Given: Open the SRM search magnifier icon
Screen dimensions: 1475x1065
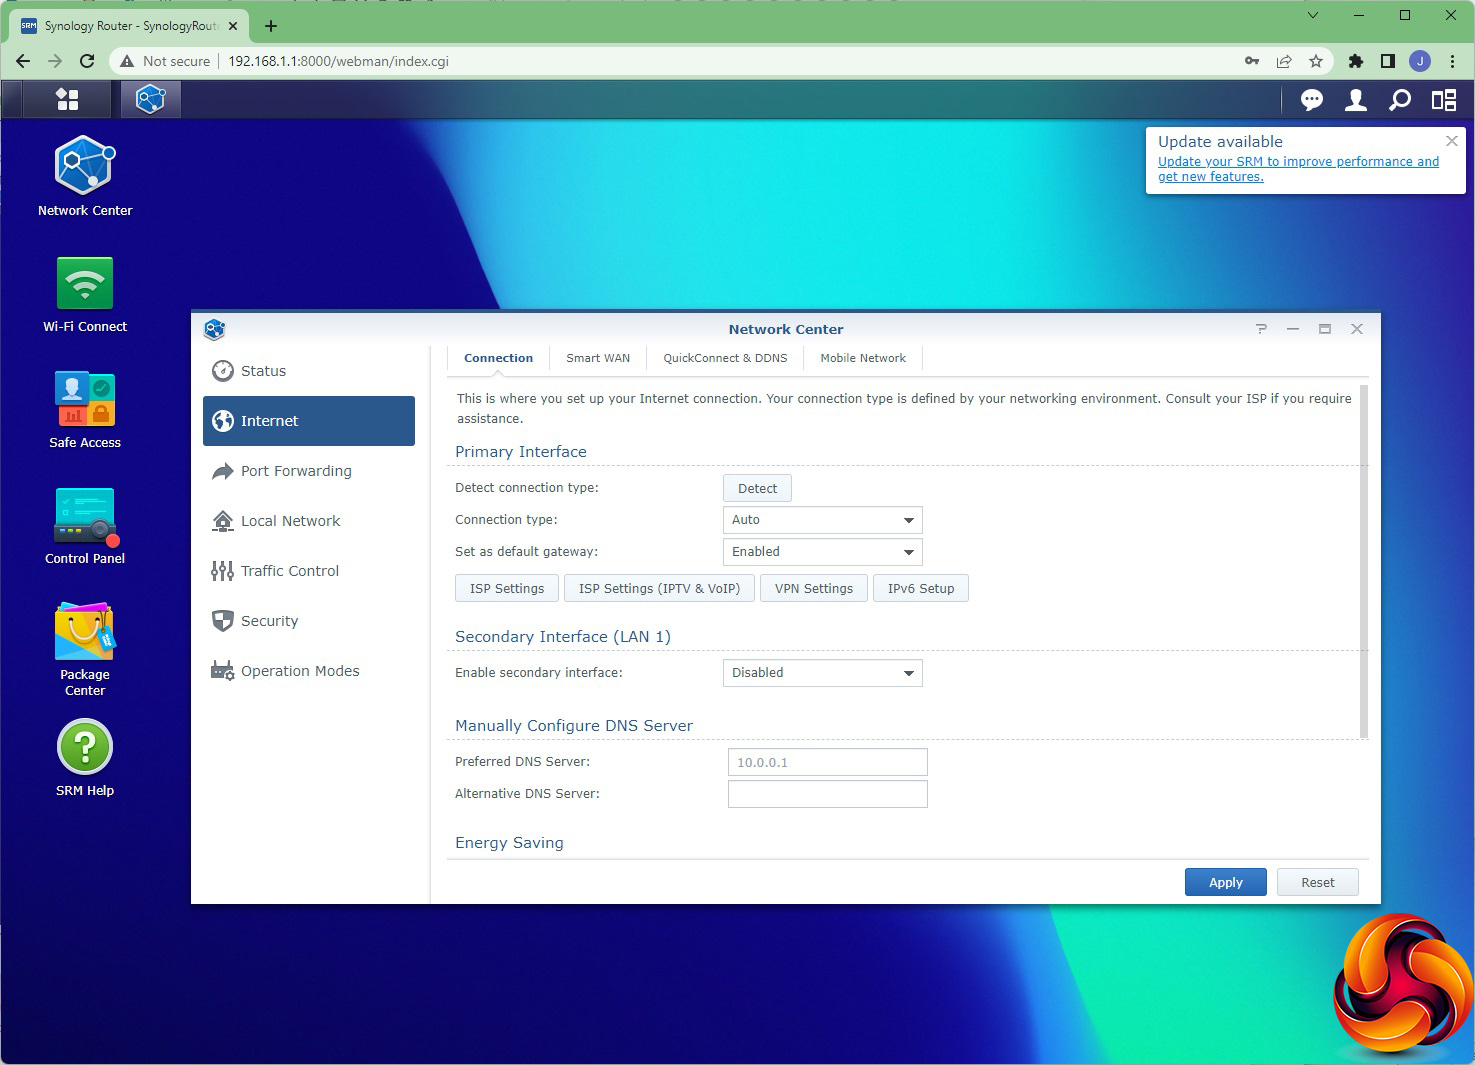Looking at the screenshot, I should pos(1399,100).
